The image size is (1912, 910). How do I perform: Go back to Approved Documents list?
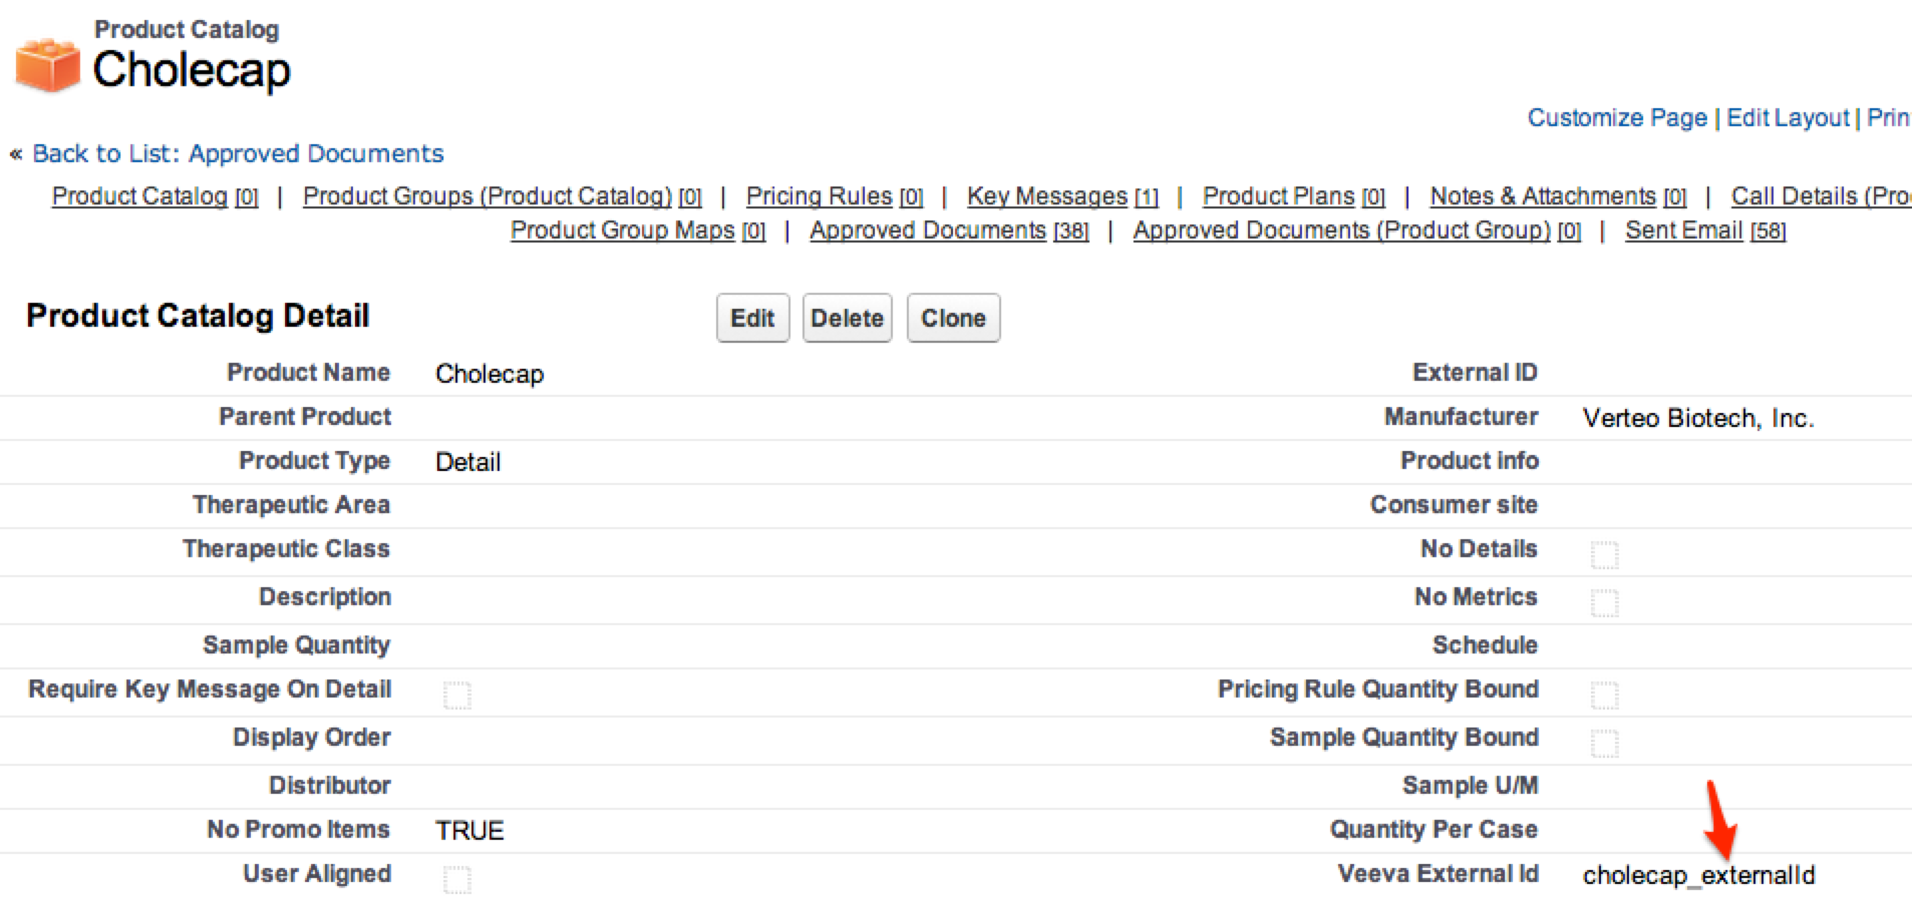point(237,153)
